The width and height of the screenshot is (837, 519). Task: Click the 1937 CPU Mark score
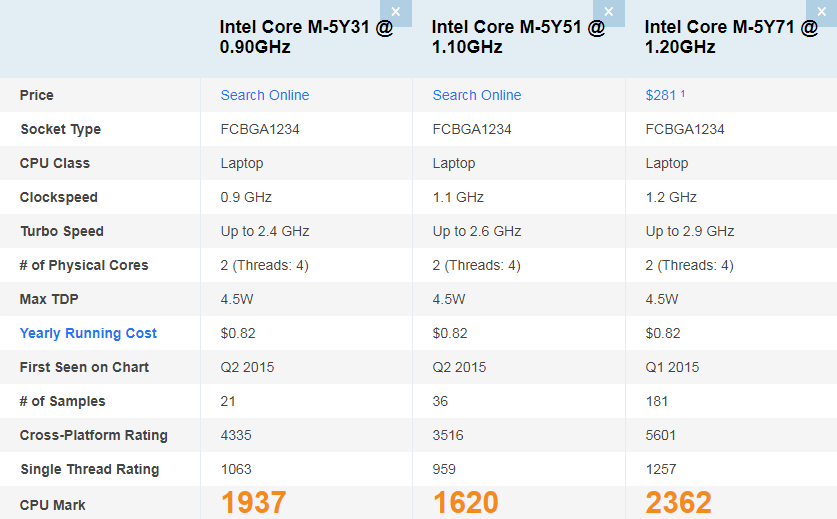pyautogui.click(x=254, y=502)
